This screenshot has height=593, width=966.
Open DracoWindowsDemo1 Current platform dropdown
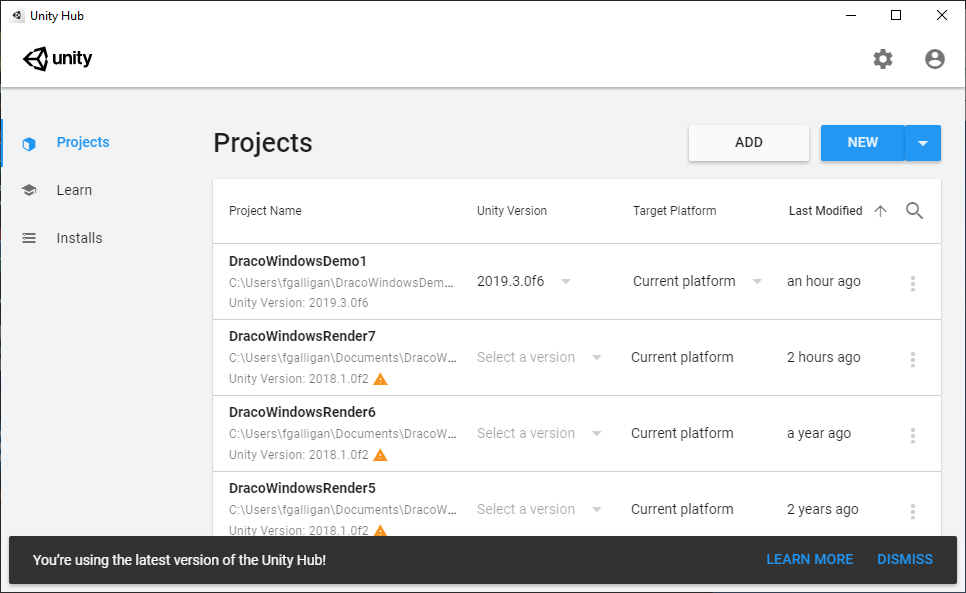point(697,281)
